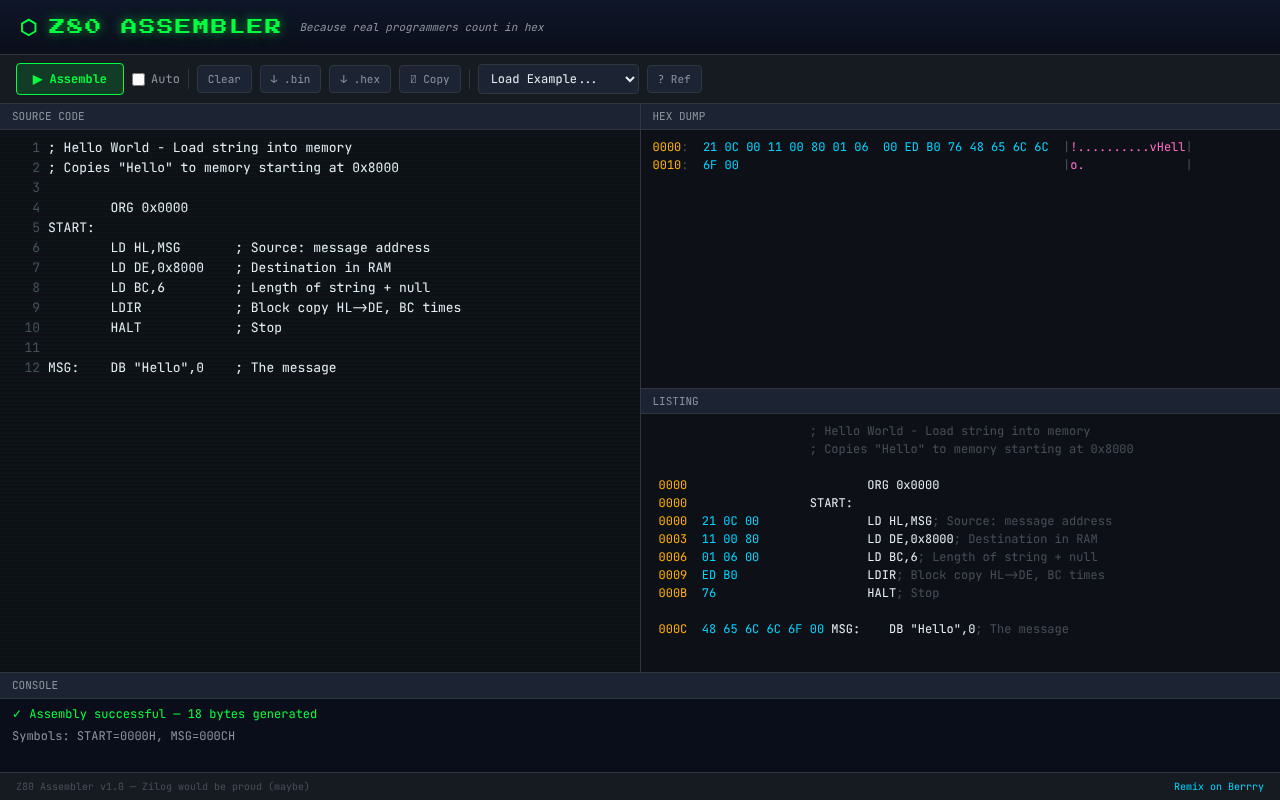Click source line ORG 0x0000
This screenshot has width=1280, height=800.
tap(149, 208)
